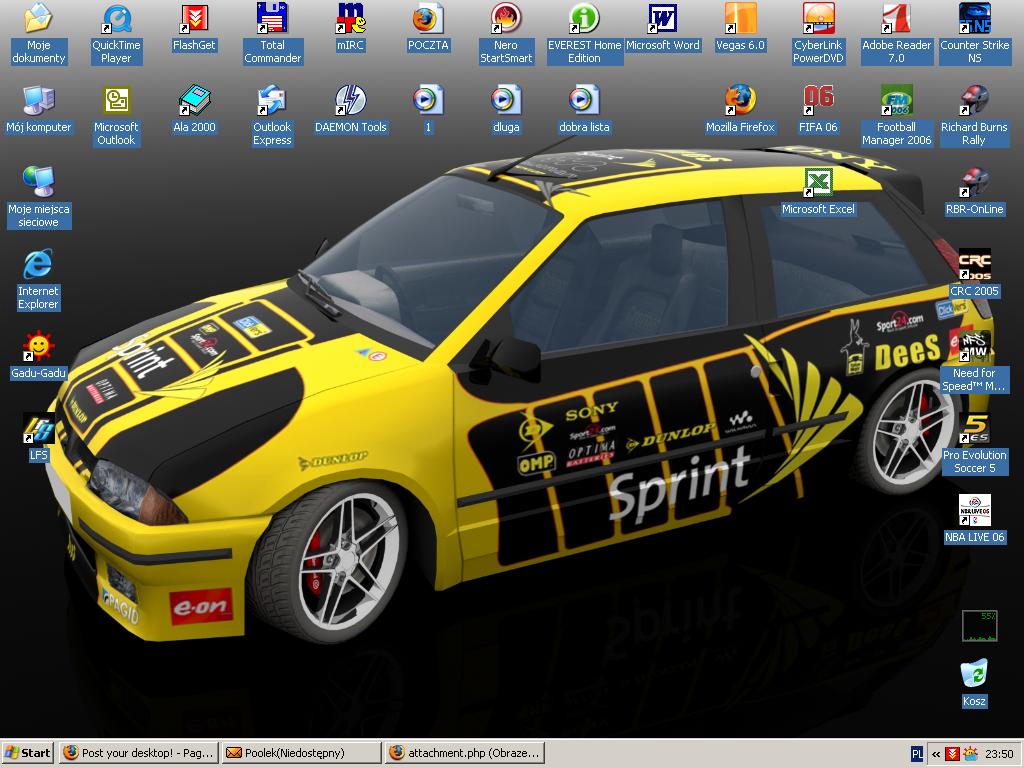The image size is (1024, 768).
Task: Switch to 'Post your desktop!' taskbar window
Action: [x=138, y=753]
